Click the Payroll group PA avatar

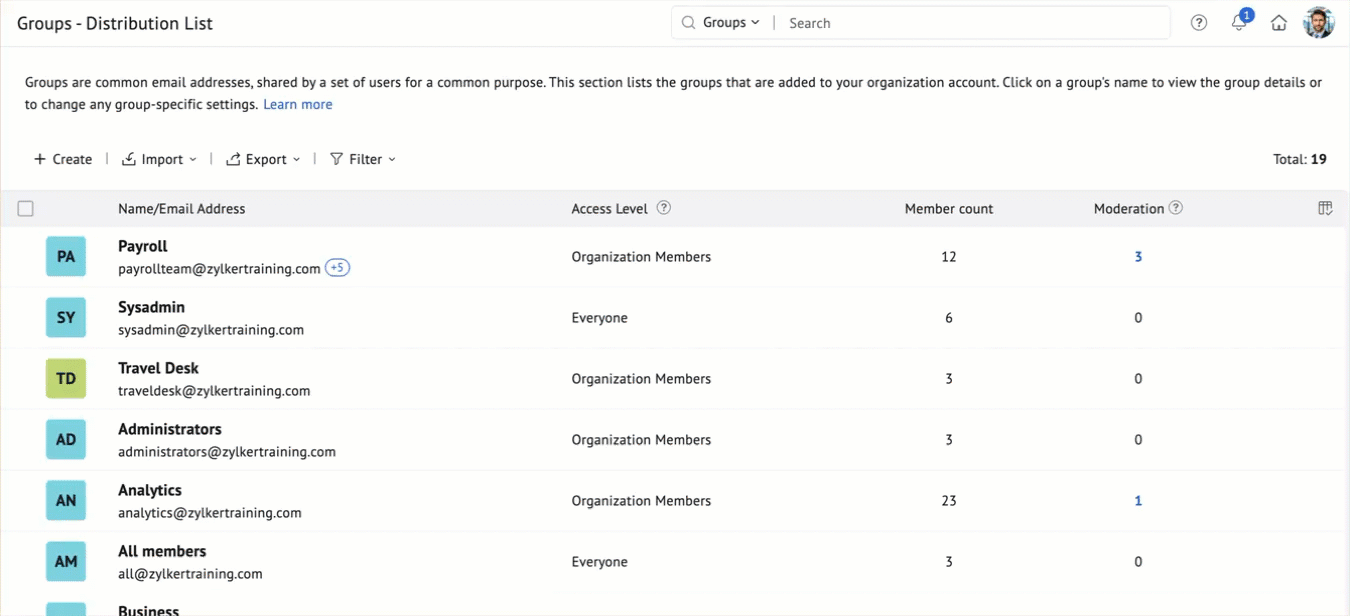point(66,257)
